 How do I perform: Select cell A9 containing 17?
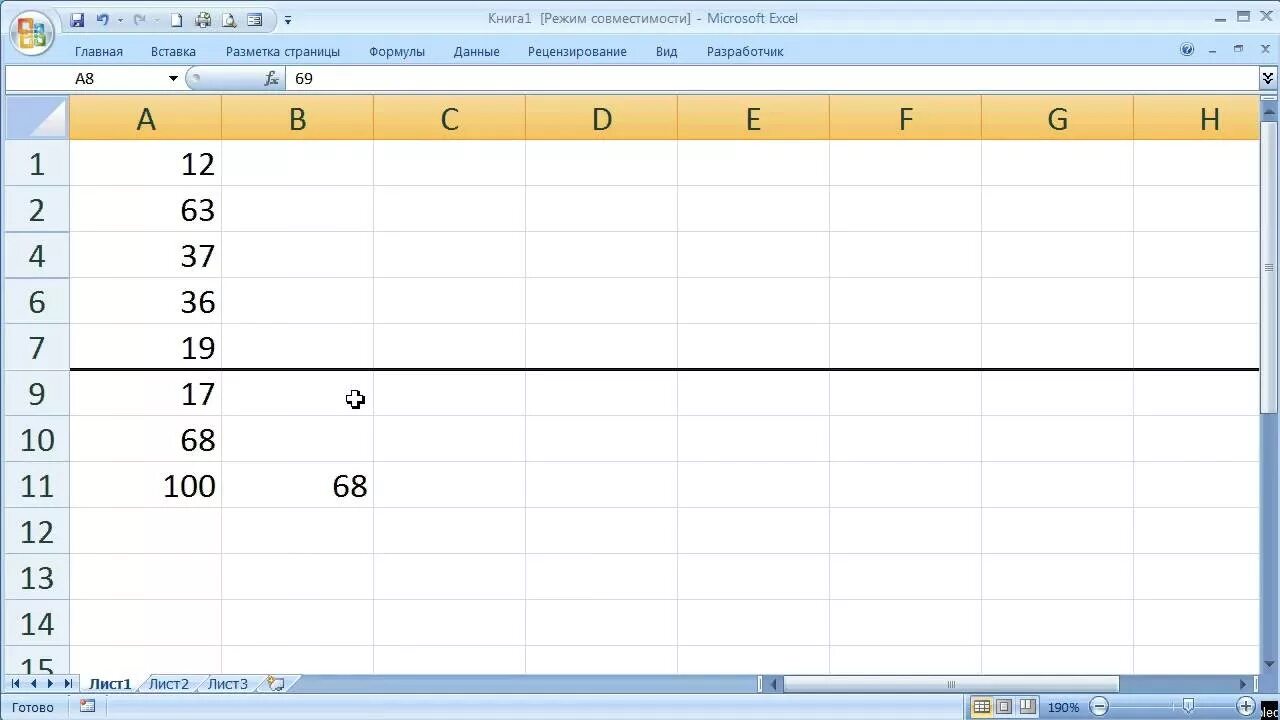146,393
